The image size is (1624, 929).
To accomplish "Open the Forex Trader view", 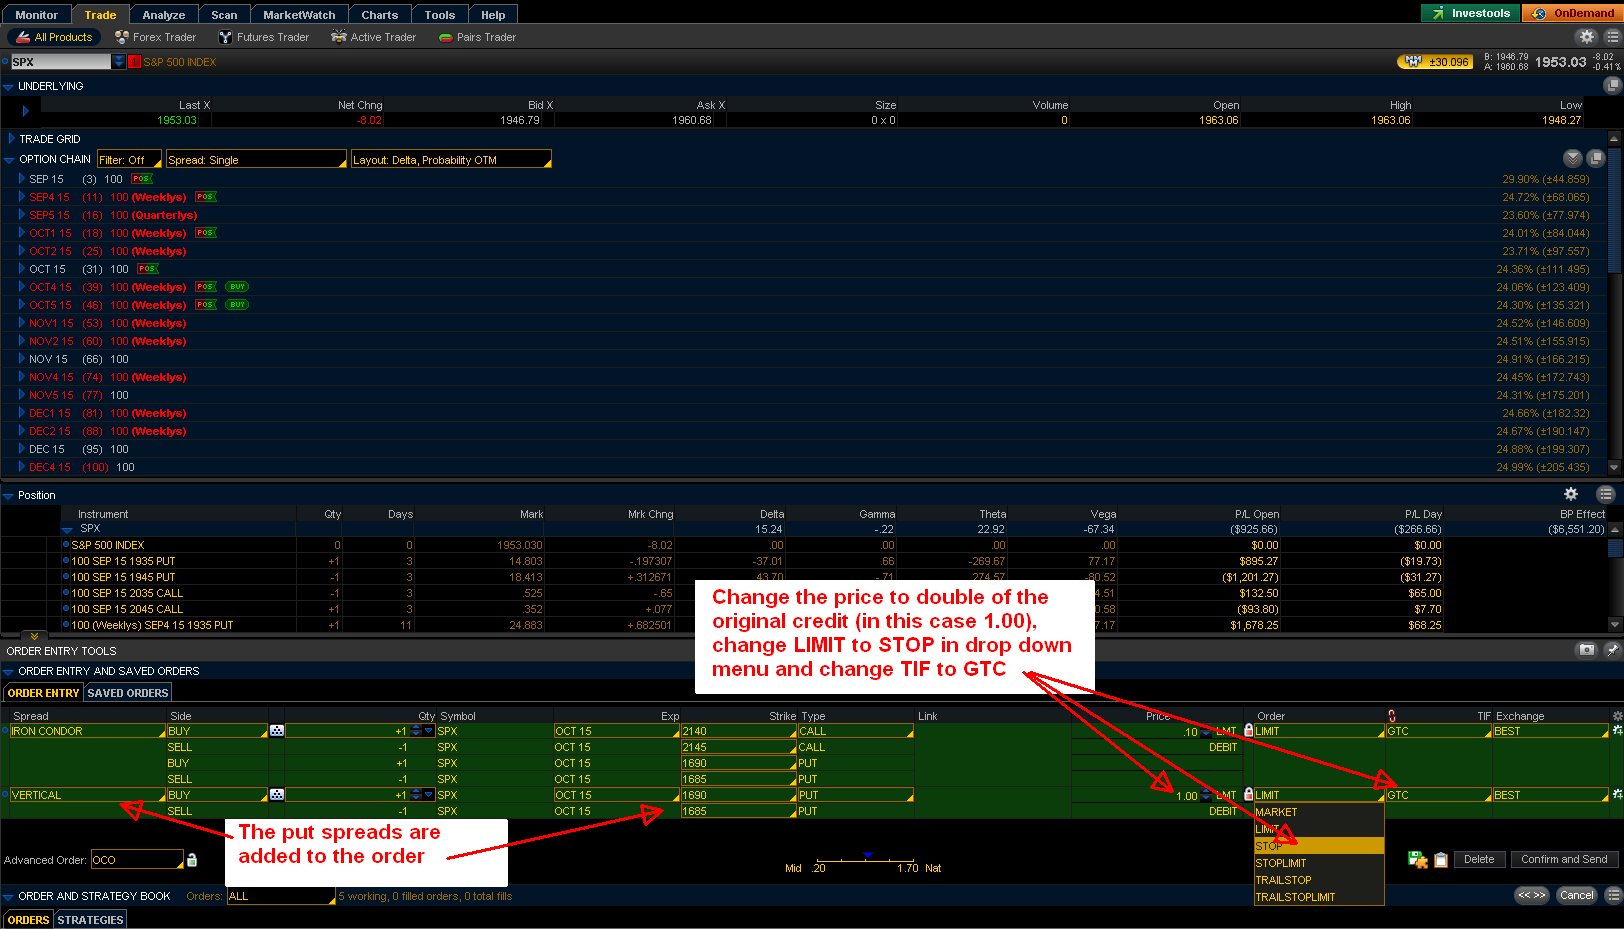I will pos(155,37).
